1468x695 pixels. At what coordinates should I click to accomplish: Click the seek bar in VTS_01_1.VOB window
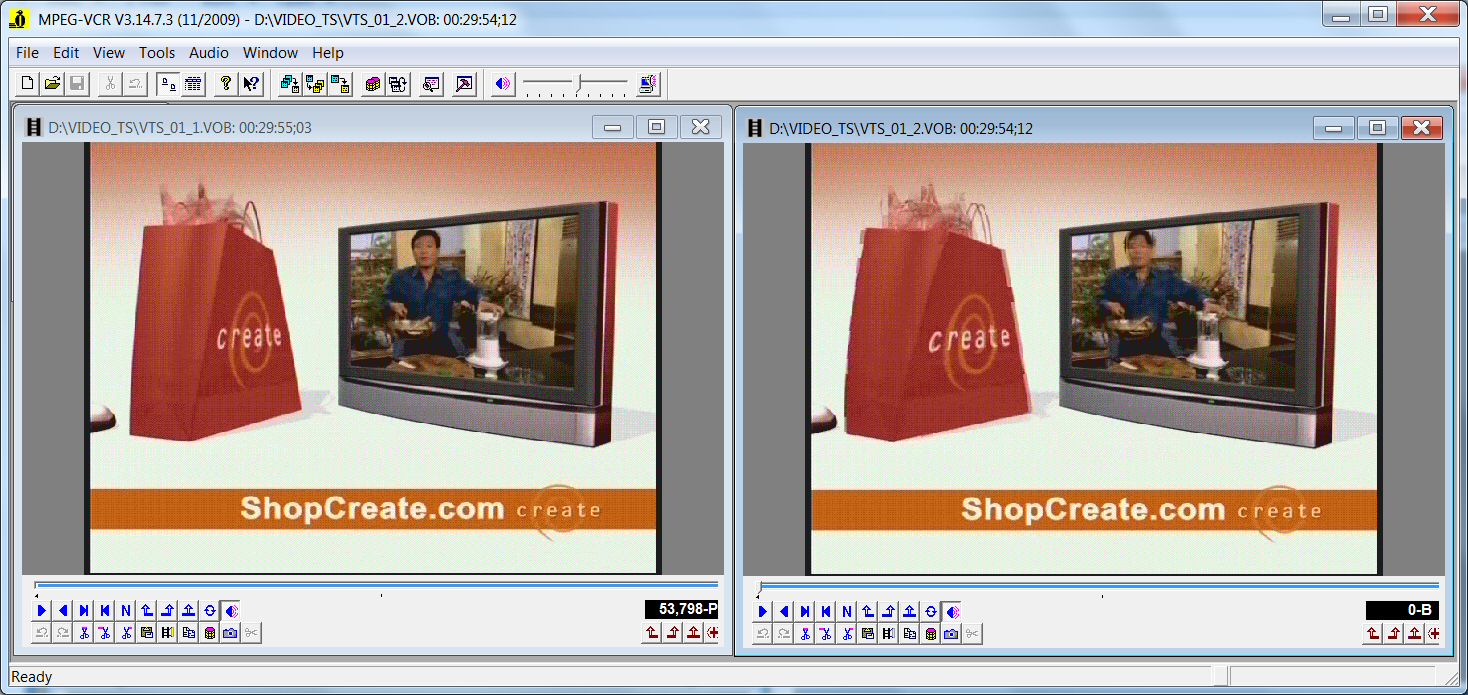pos(376,585)
